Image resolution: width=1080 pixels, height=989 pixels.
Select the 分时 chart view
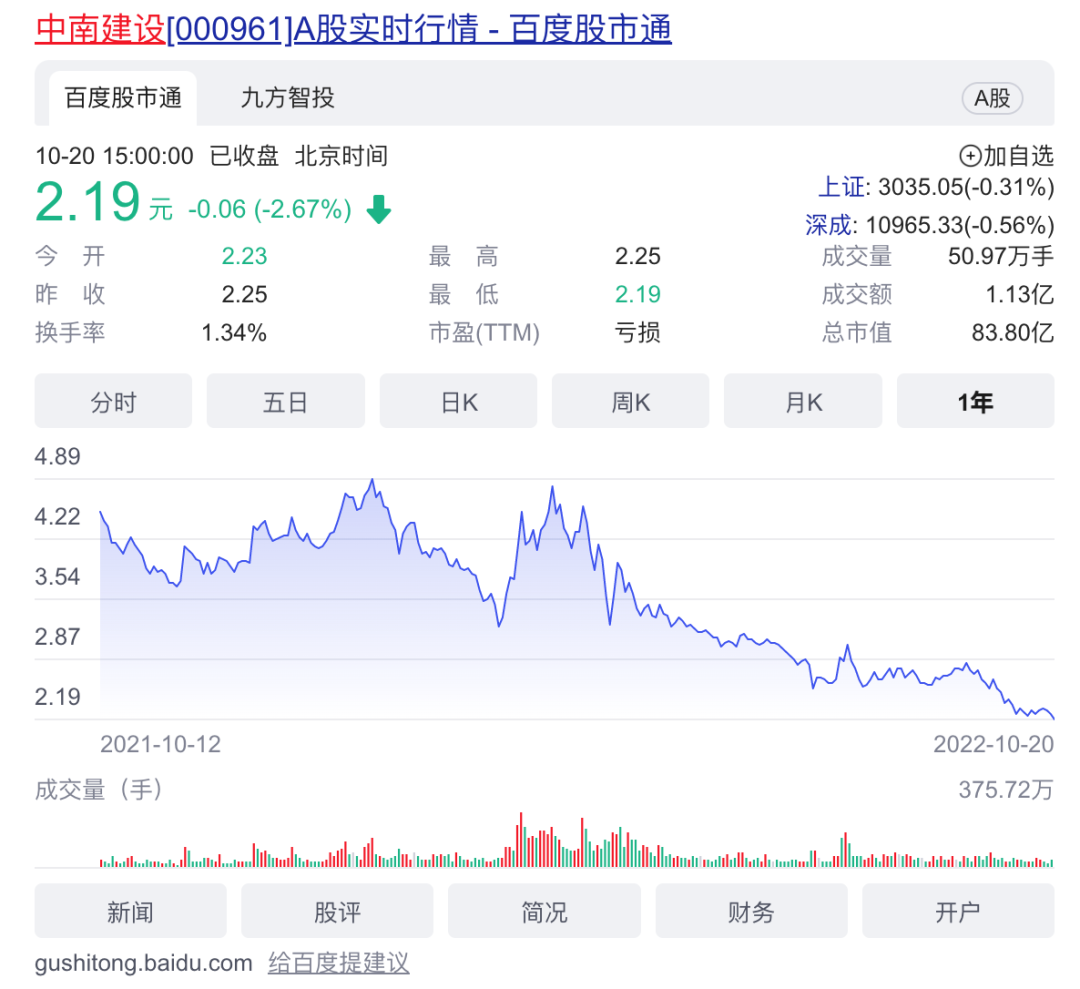click(113, 402)
